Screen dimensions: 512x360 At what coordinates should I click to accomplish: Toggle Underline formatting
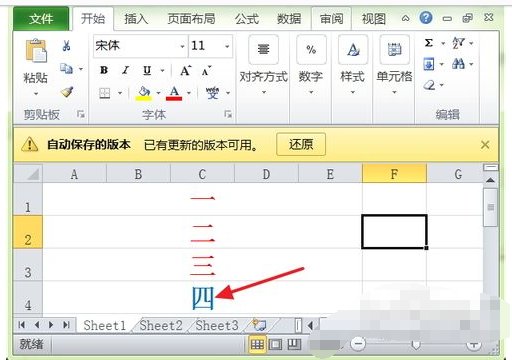point(147,70)
